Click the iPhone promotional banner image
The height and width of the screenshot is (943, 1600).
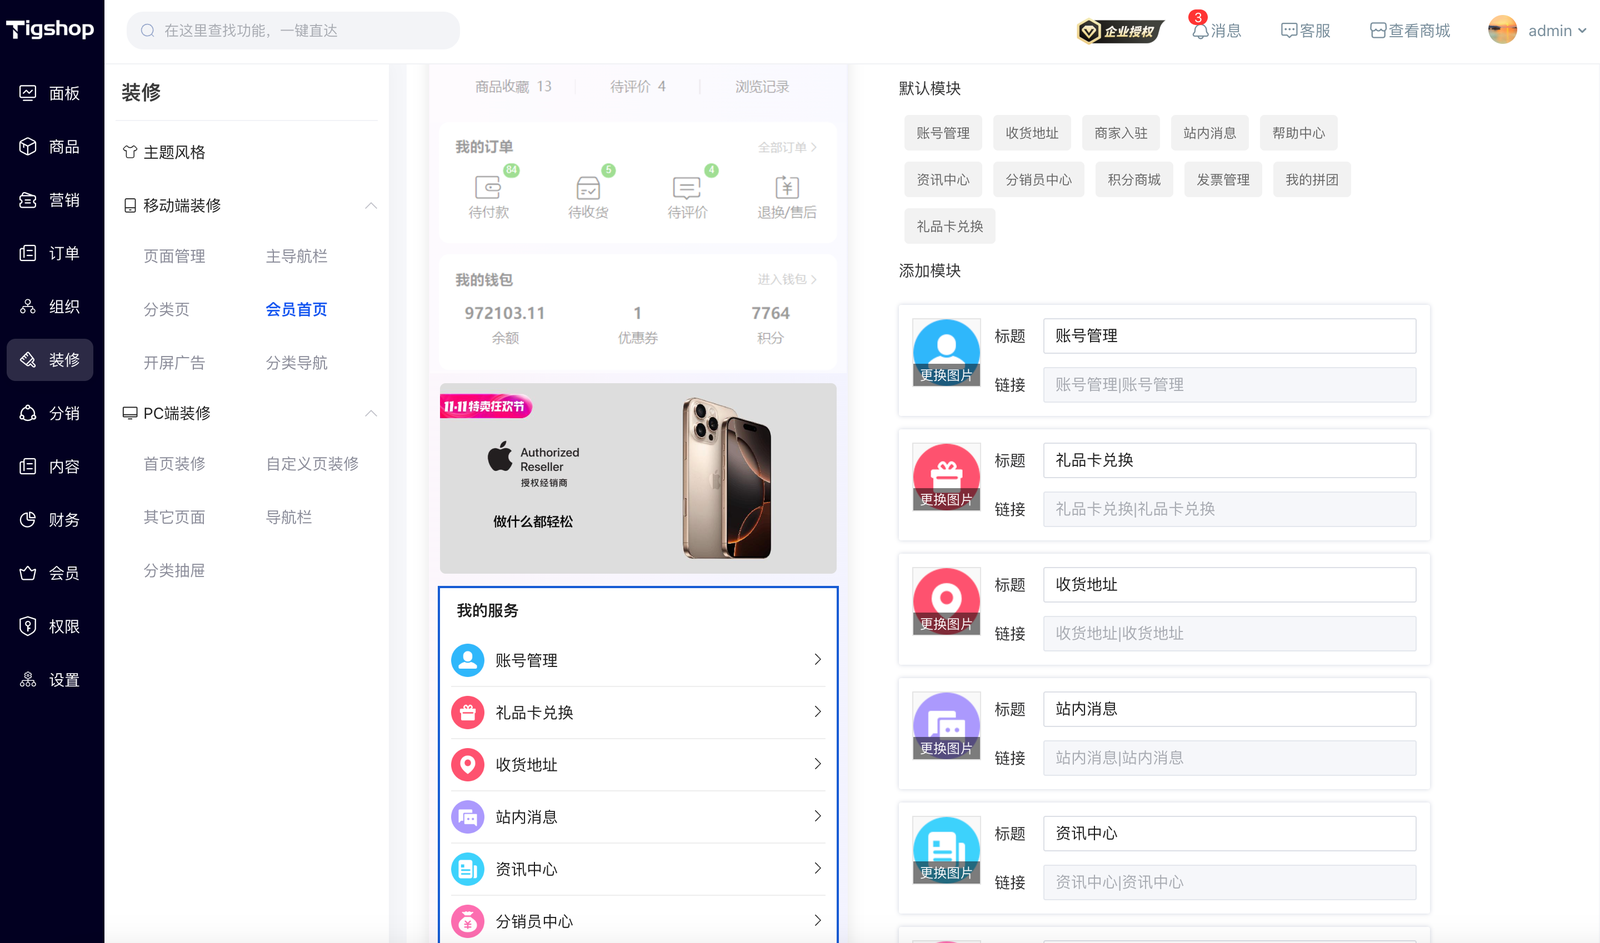638,478
